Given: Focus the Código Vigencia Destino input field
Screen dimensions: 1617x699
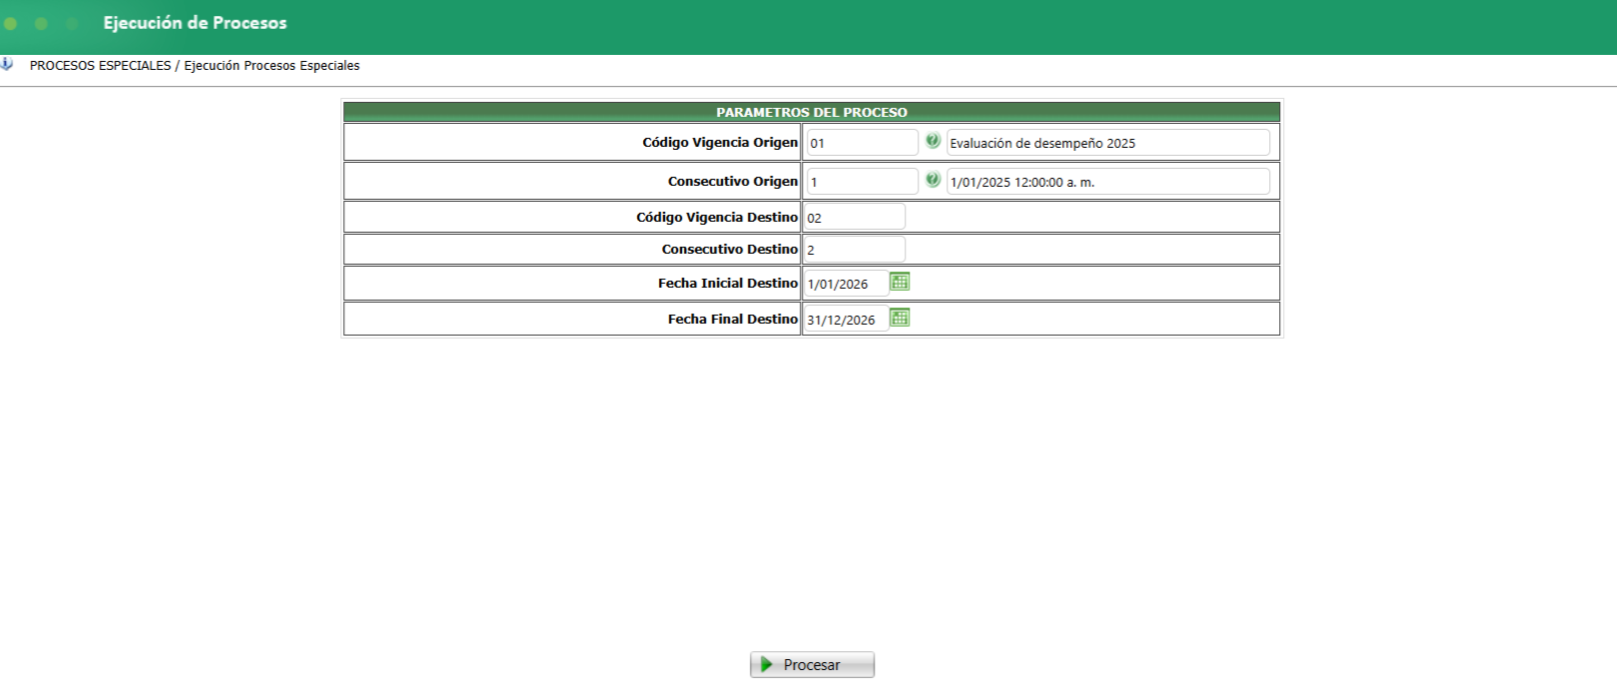Looking at the screenshot, I should coord(854,217).
